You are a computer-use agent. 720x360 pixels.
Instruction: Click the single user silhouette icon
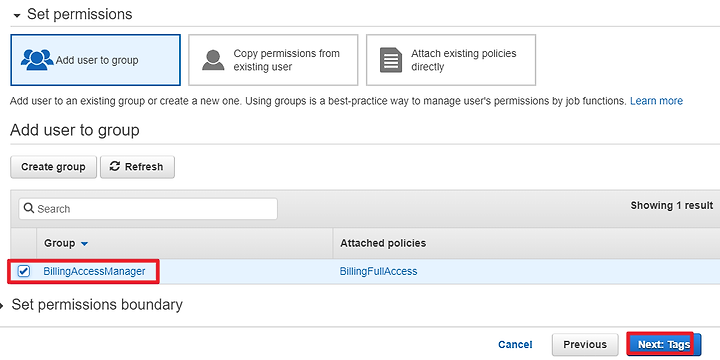click(213, 60)
